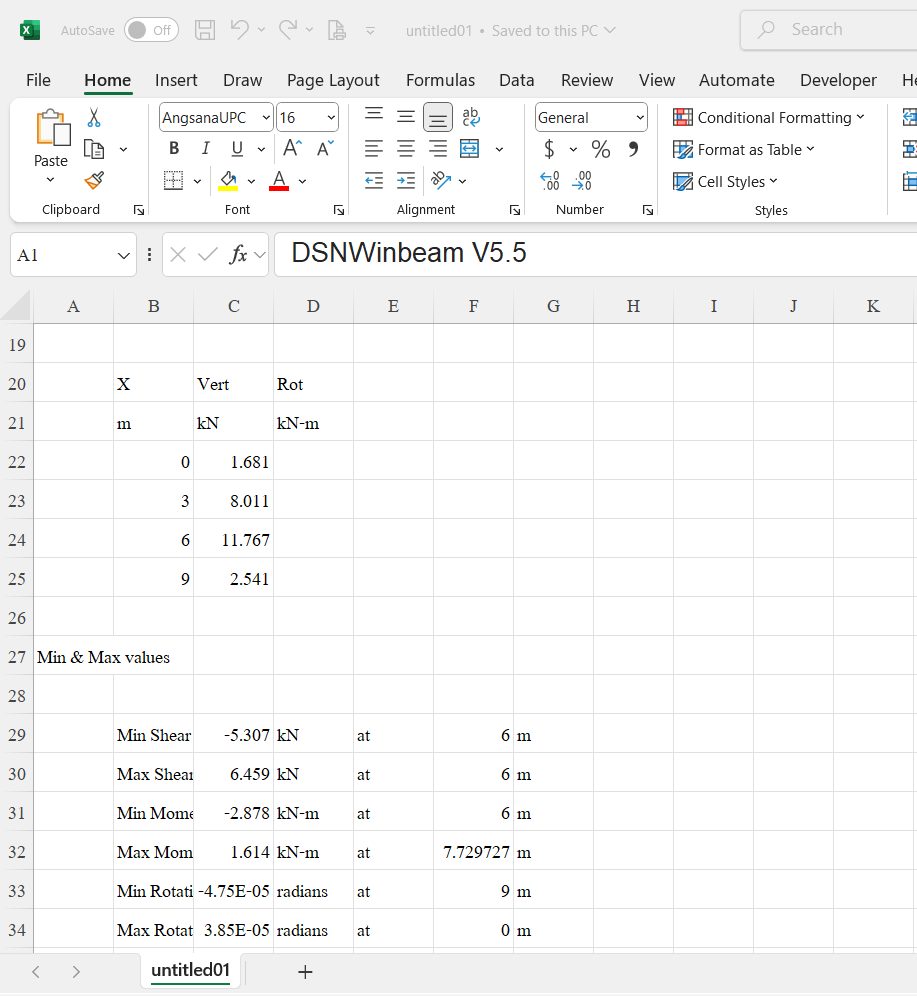Switch to Page Layout tab
Screen dimensions: 917x996
(x=333, y=80)
